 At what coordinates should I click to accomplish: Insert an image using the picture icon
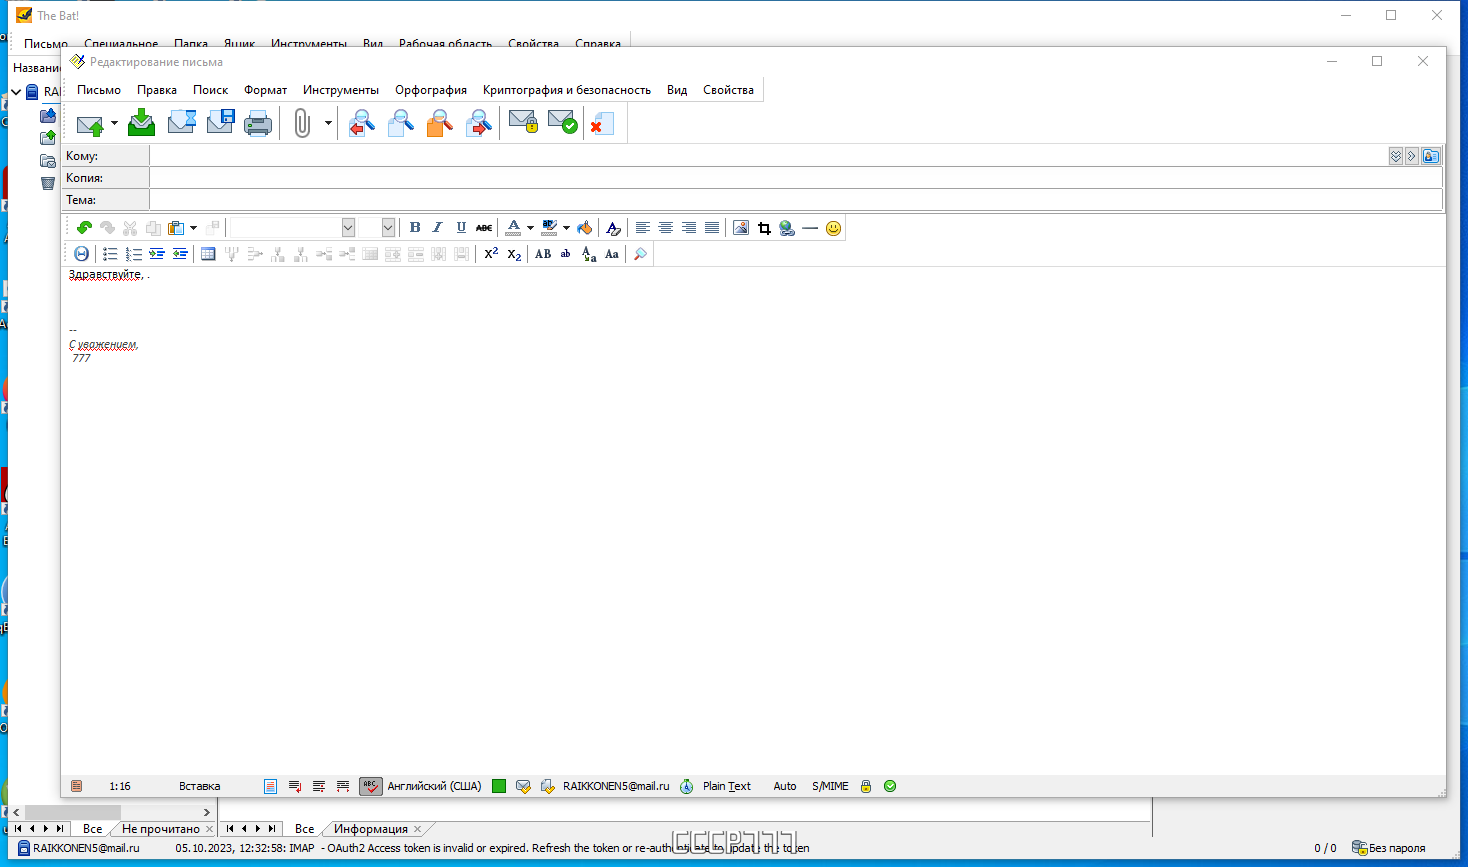click(x=740, y=228)
